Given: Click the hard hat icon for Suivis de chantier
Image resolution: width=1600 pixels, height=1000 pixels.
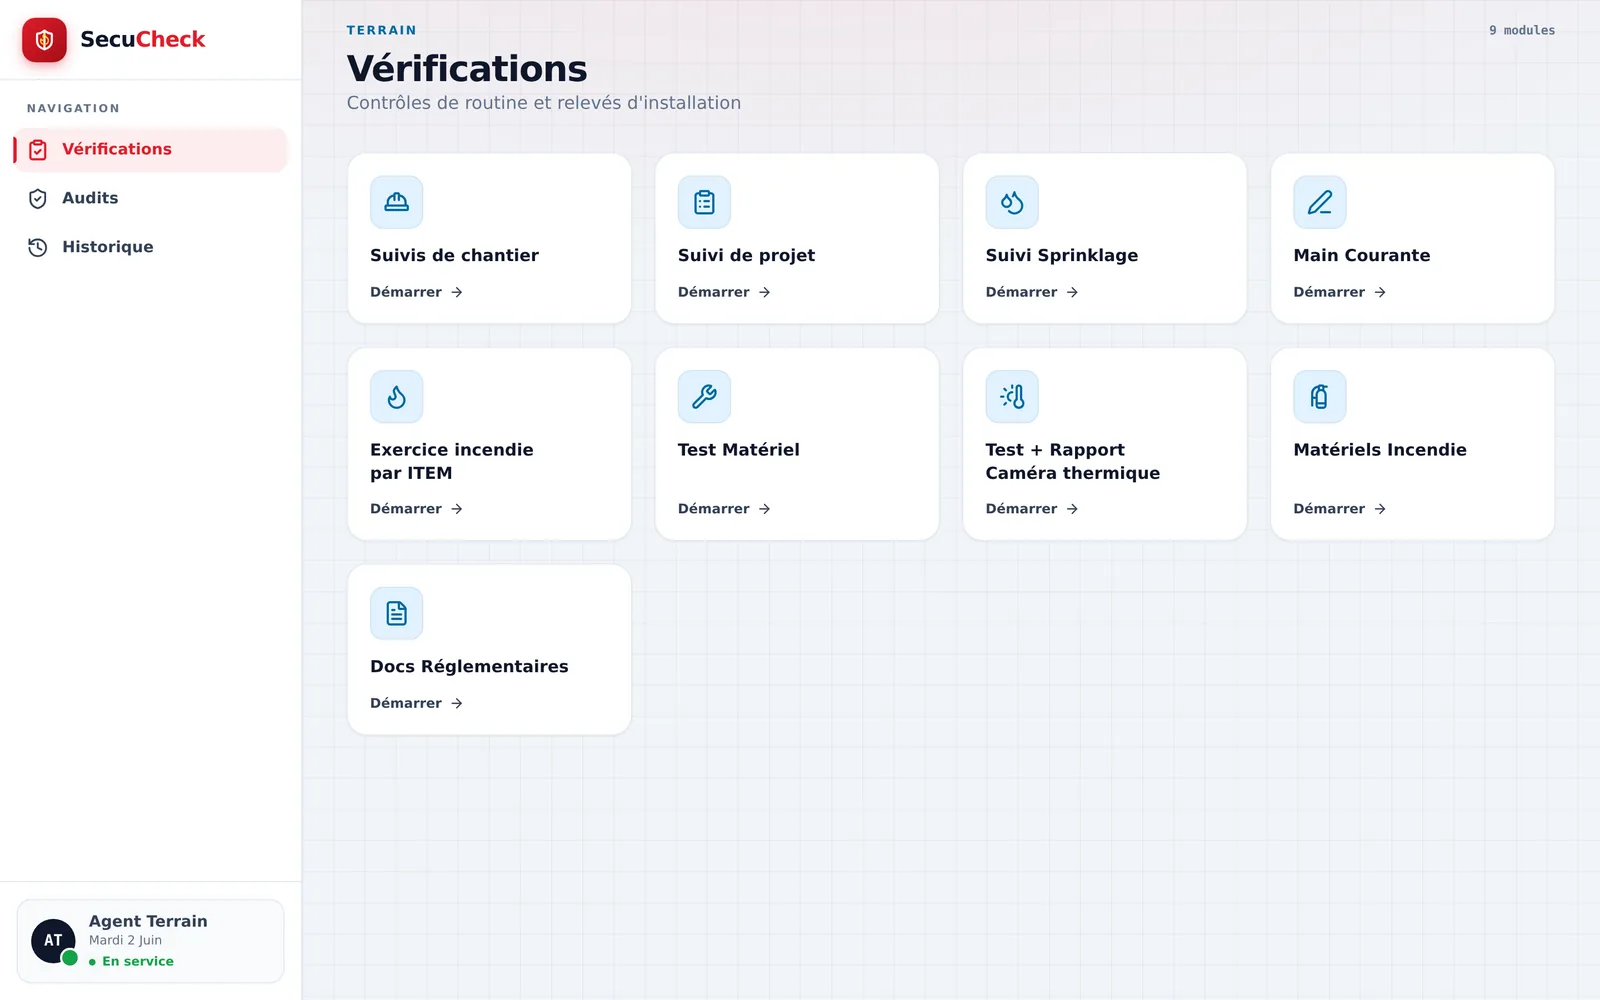Looking at the screenshot, I should click(x=396, y=202).
